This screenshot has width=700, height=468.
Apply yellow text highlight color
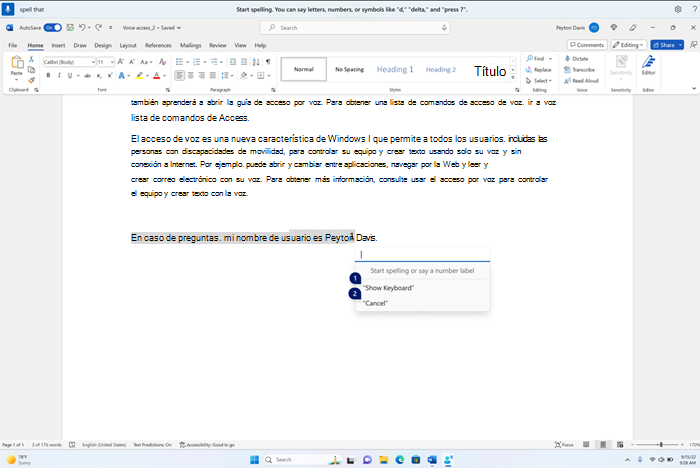[x=139, y=76]
